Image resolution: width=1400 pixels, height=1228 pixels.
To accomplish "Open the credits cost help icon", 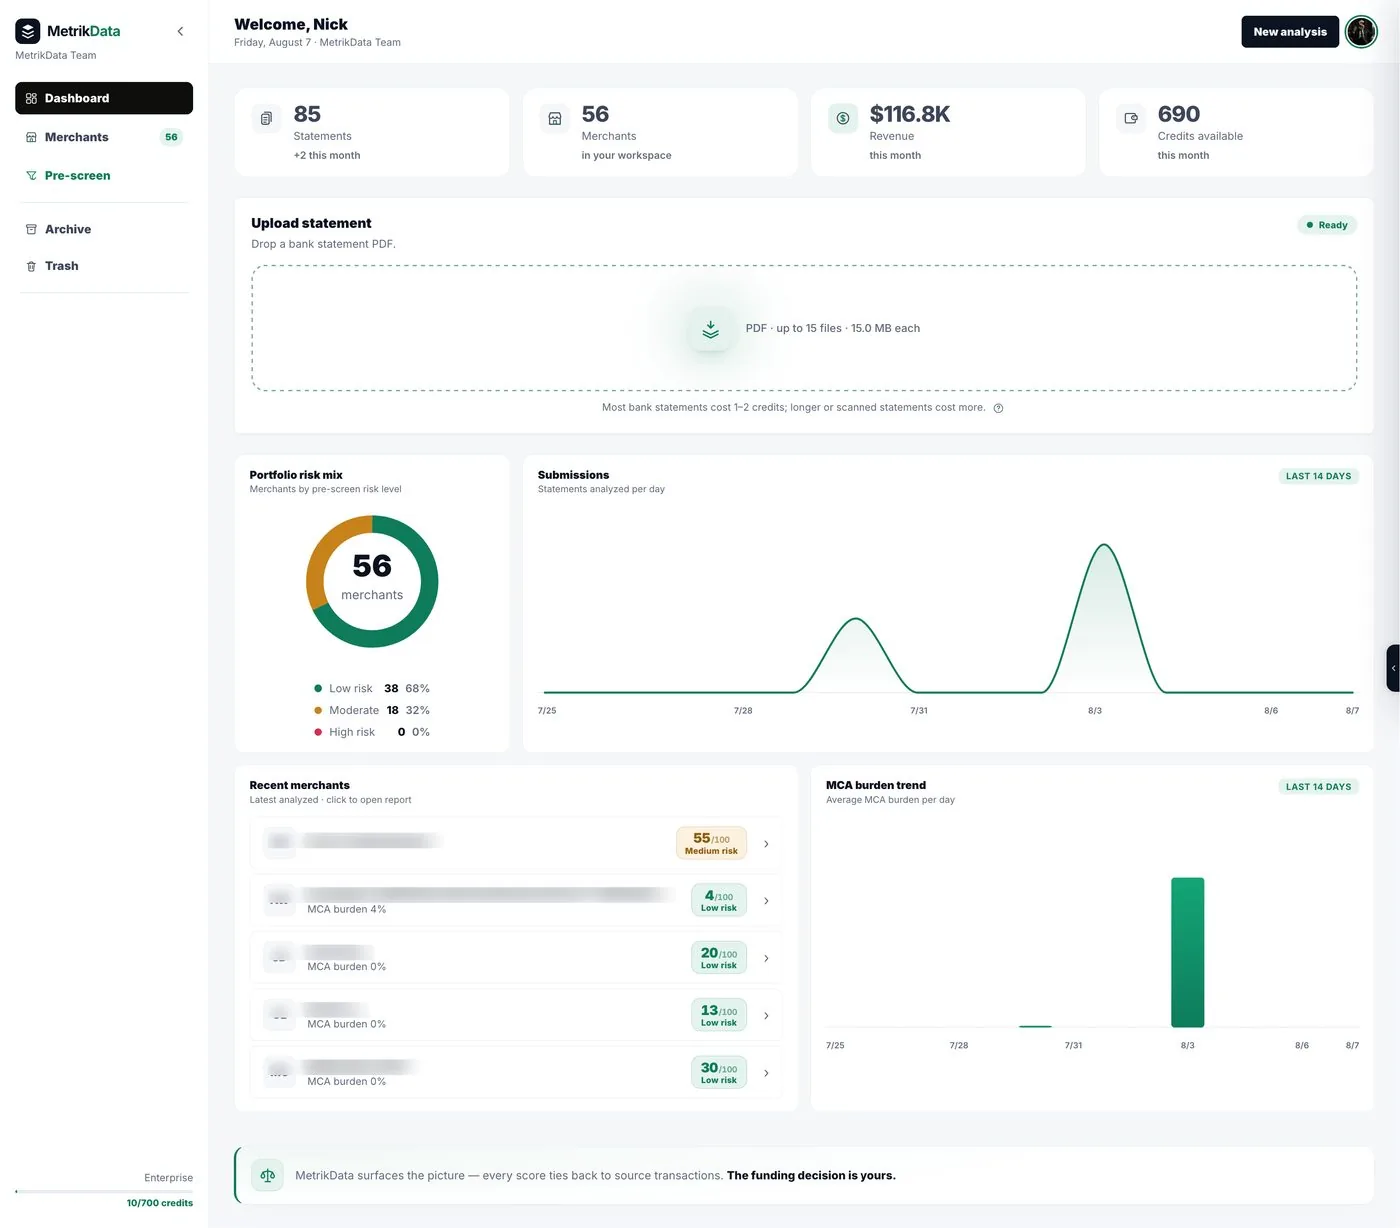I will click(998, 408).
